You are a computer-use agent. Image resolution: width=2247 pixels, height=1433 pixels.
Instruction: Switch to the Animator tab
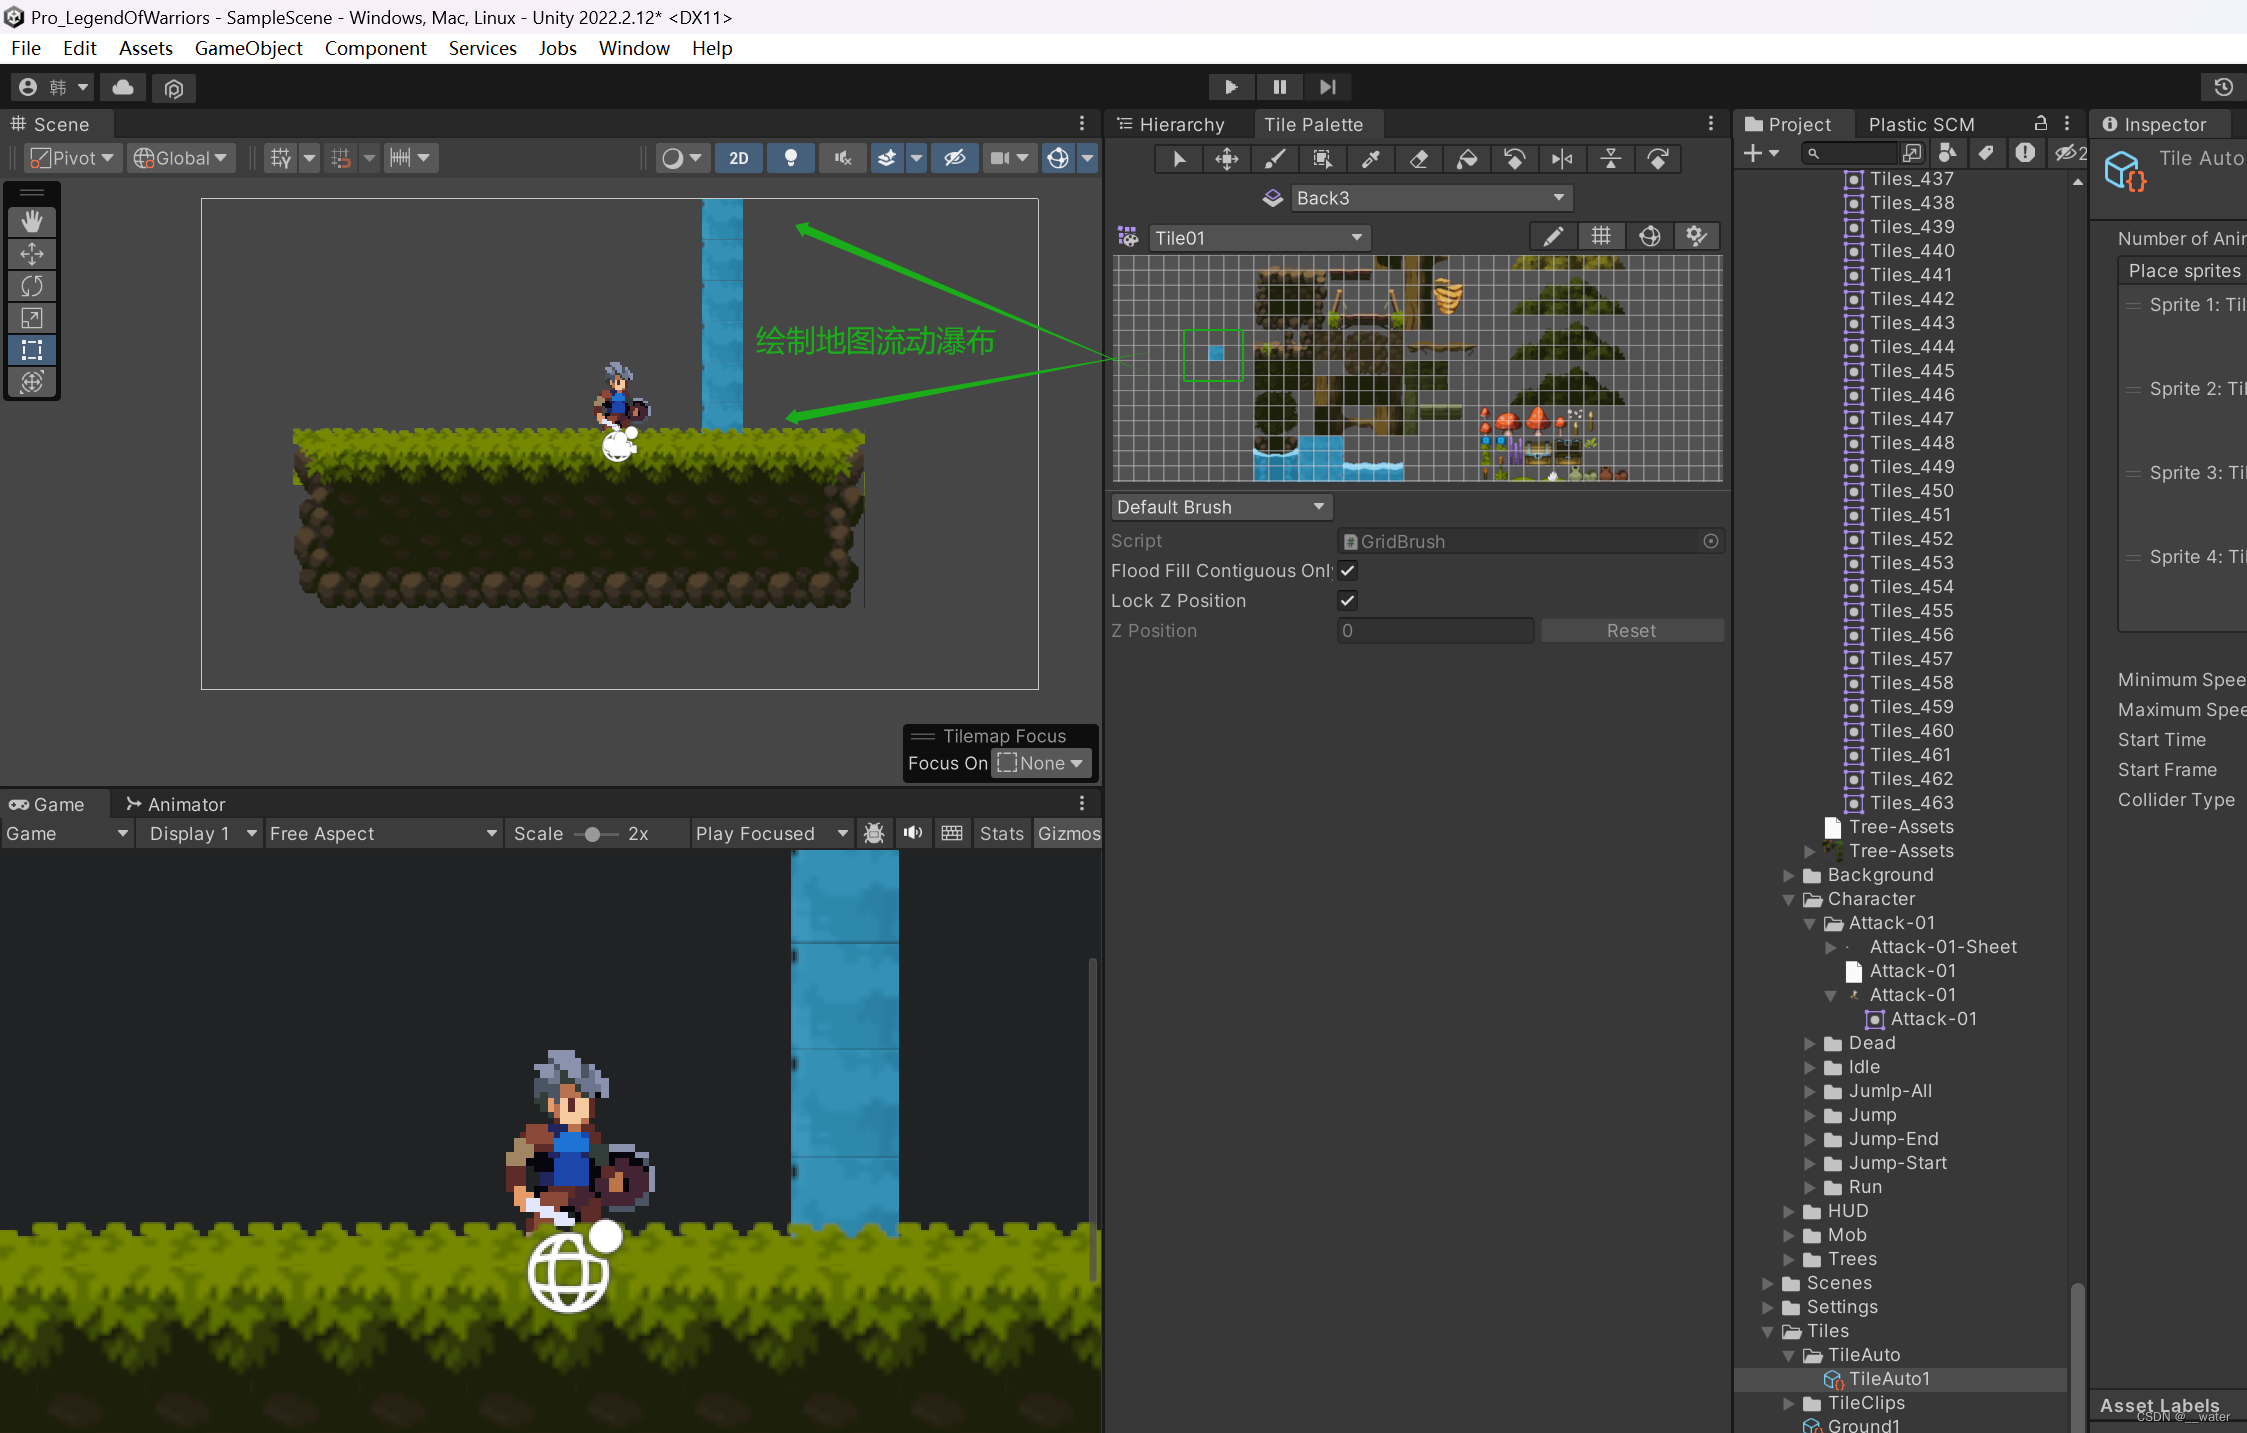[x=175, y=804]
